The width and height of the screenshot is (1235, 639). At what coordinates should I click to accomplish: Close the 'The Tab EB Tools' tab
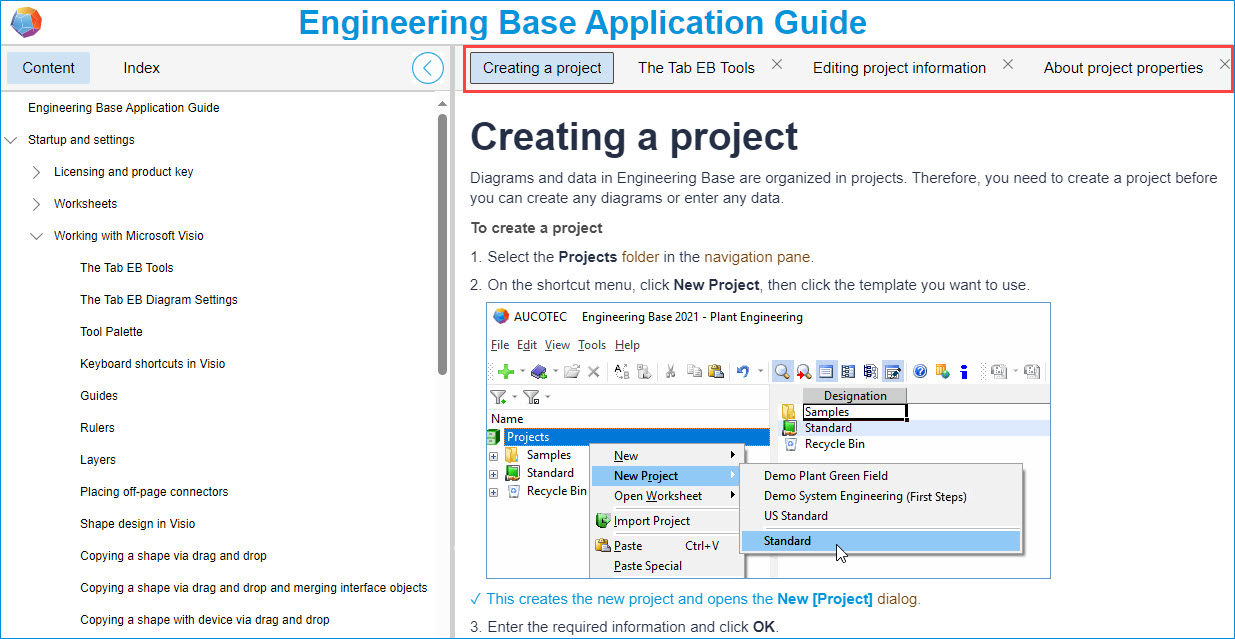(x=777, y=65)
